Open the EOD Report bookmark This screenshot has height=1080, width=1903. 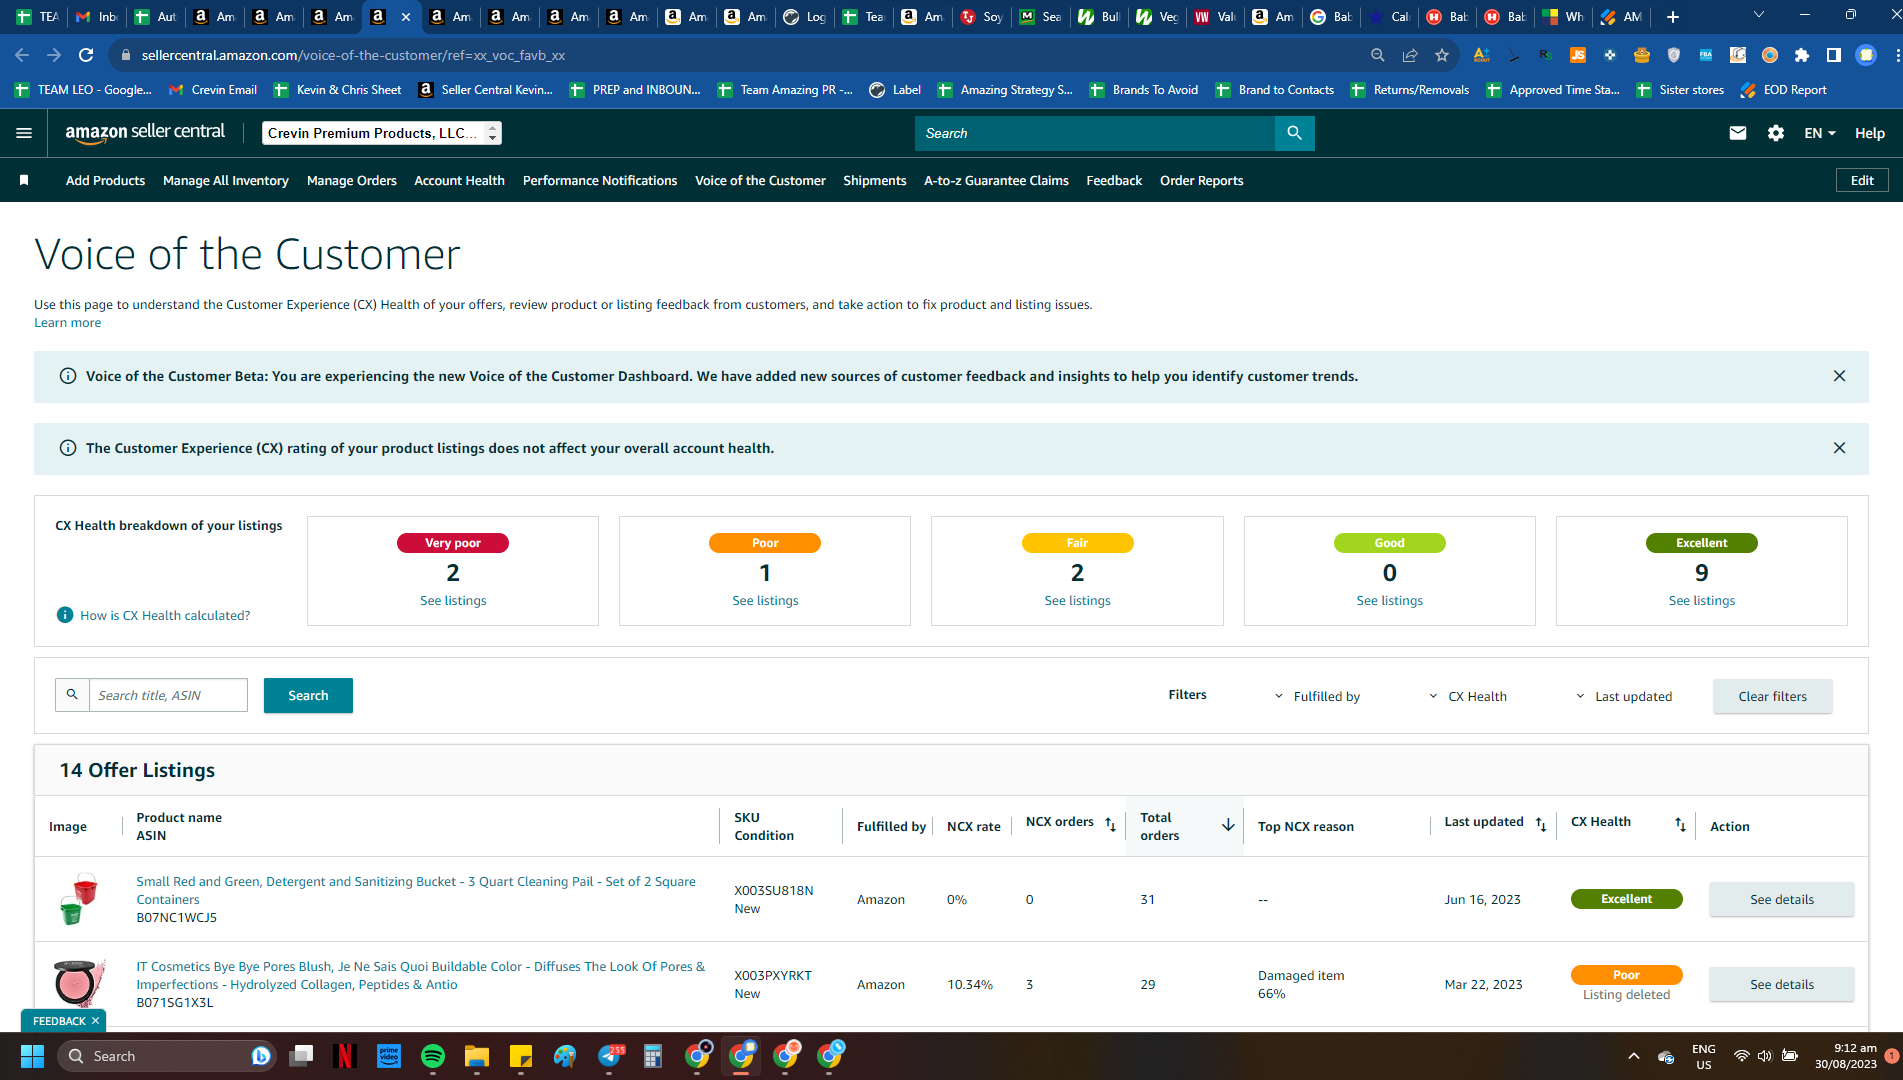1783,90
